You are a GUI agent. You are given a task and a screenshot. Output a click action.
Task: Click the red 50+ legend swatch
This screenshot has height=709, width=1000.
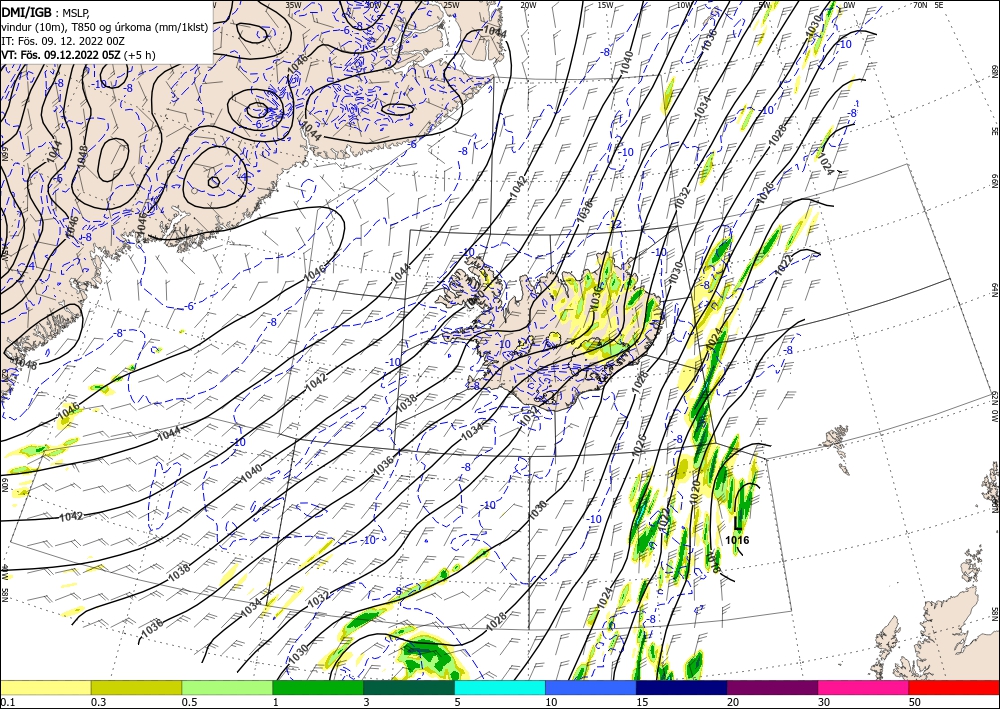tap(954, 687)
